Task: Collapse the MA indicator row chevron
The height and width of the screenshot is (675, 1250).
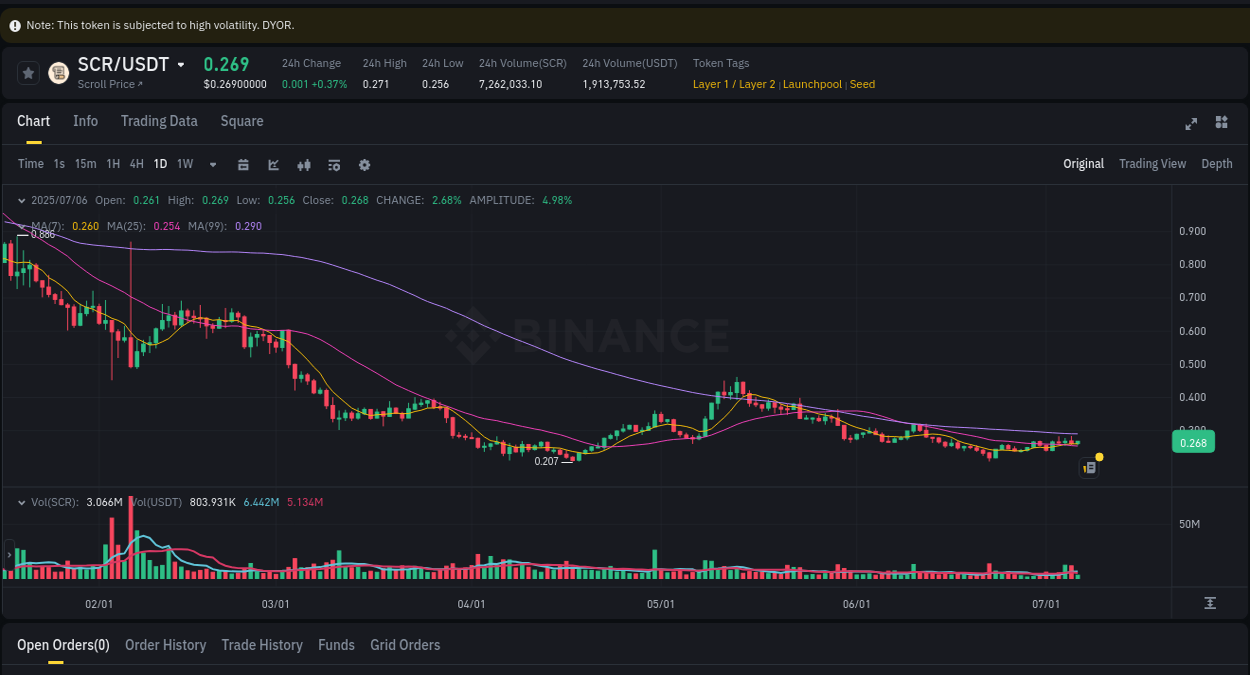Action: click(22, 226)
